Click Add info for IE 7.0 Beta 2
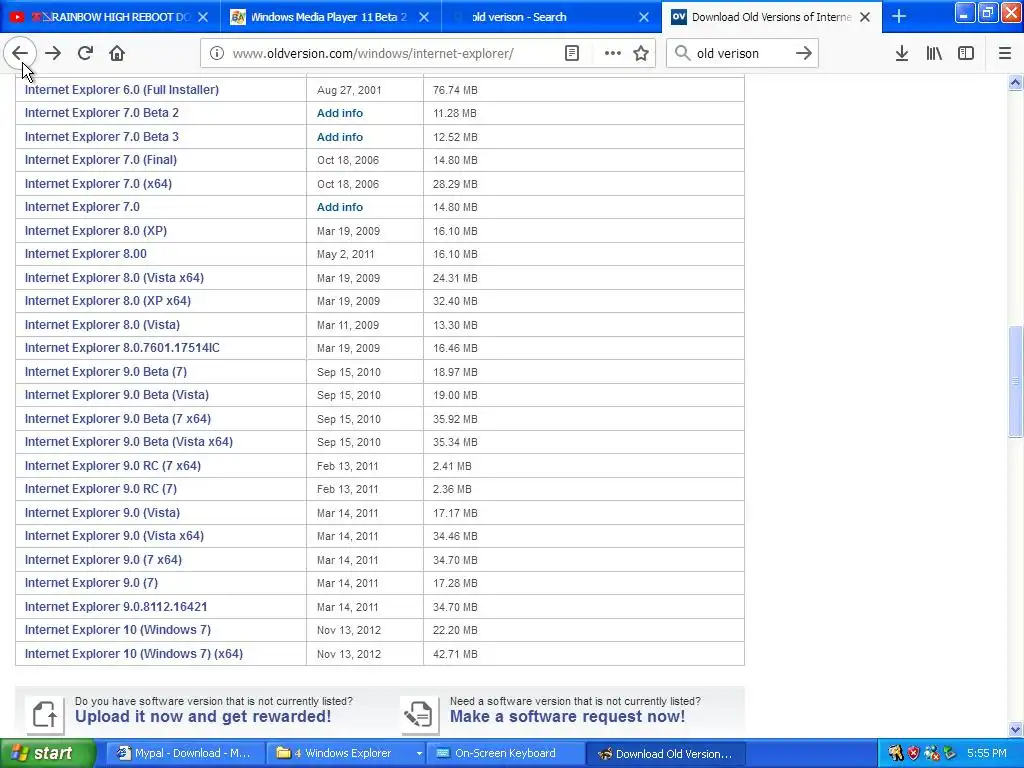This screenshot has height=768, width=1024. [x=340, y=113]
